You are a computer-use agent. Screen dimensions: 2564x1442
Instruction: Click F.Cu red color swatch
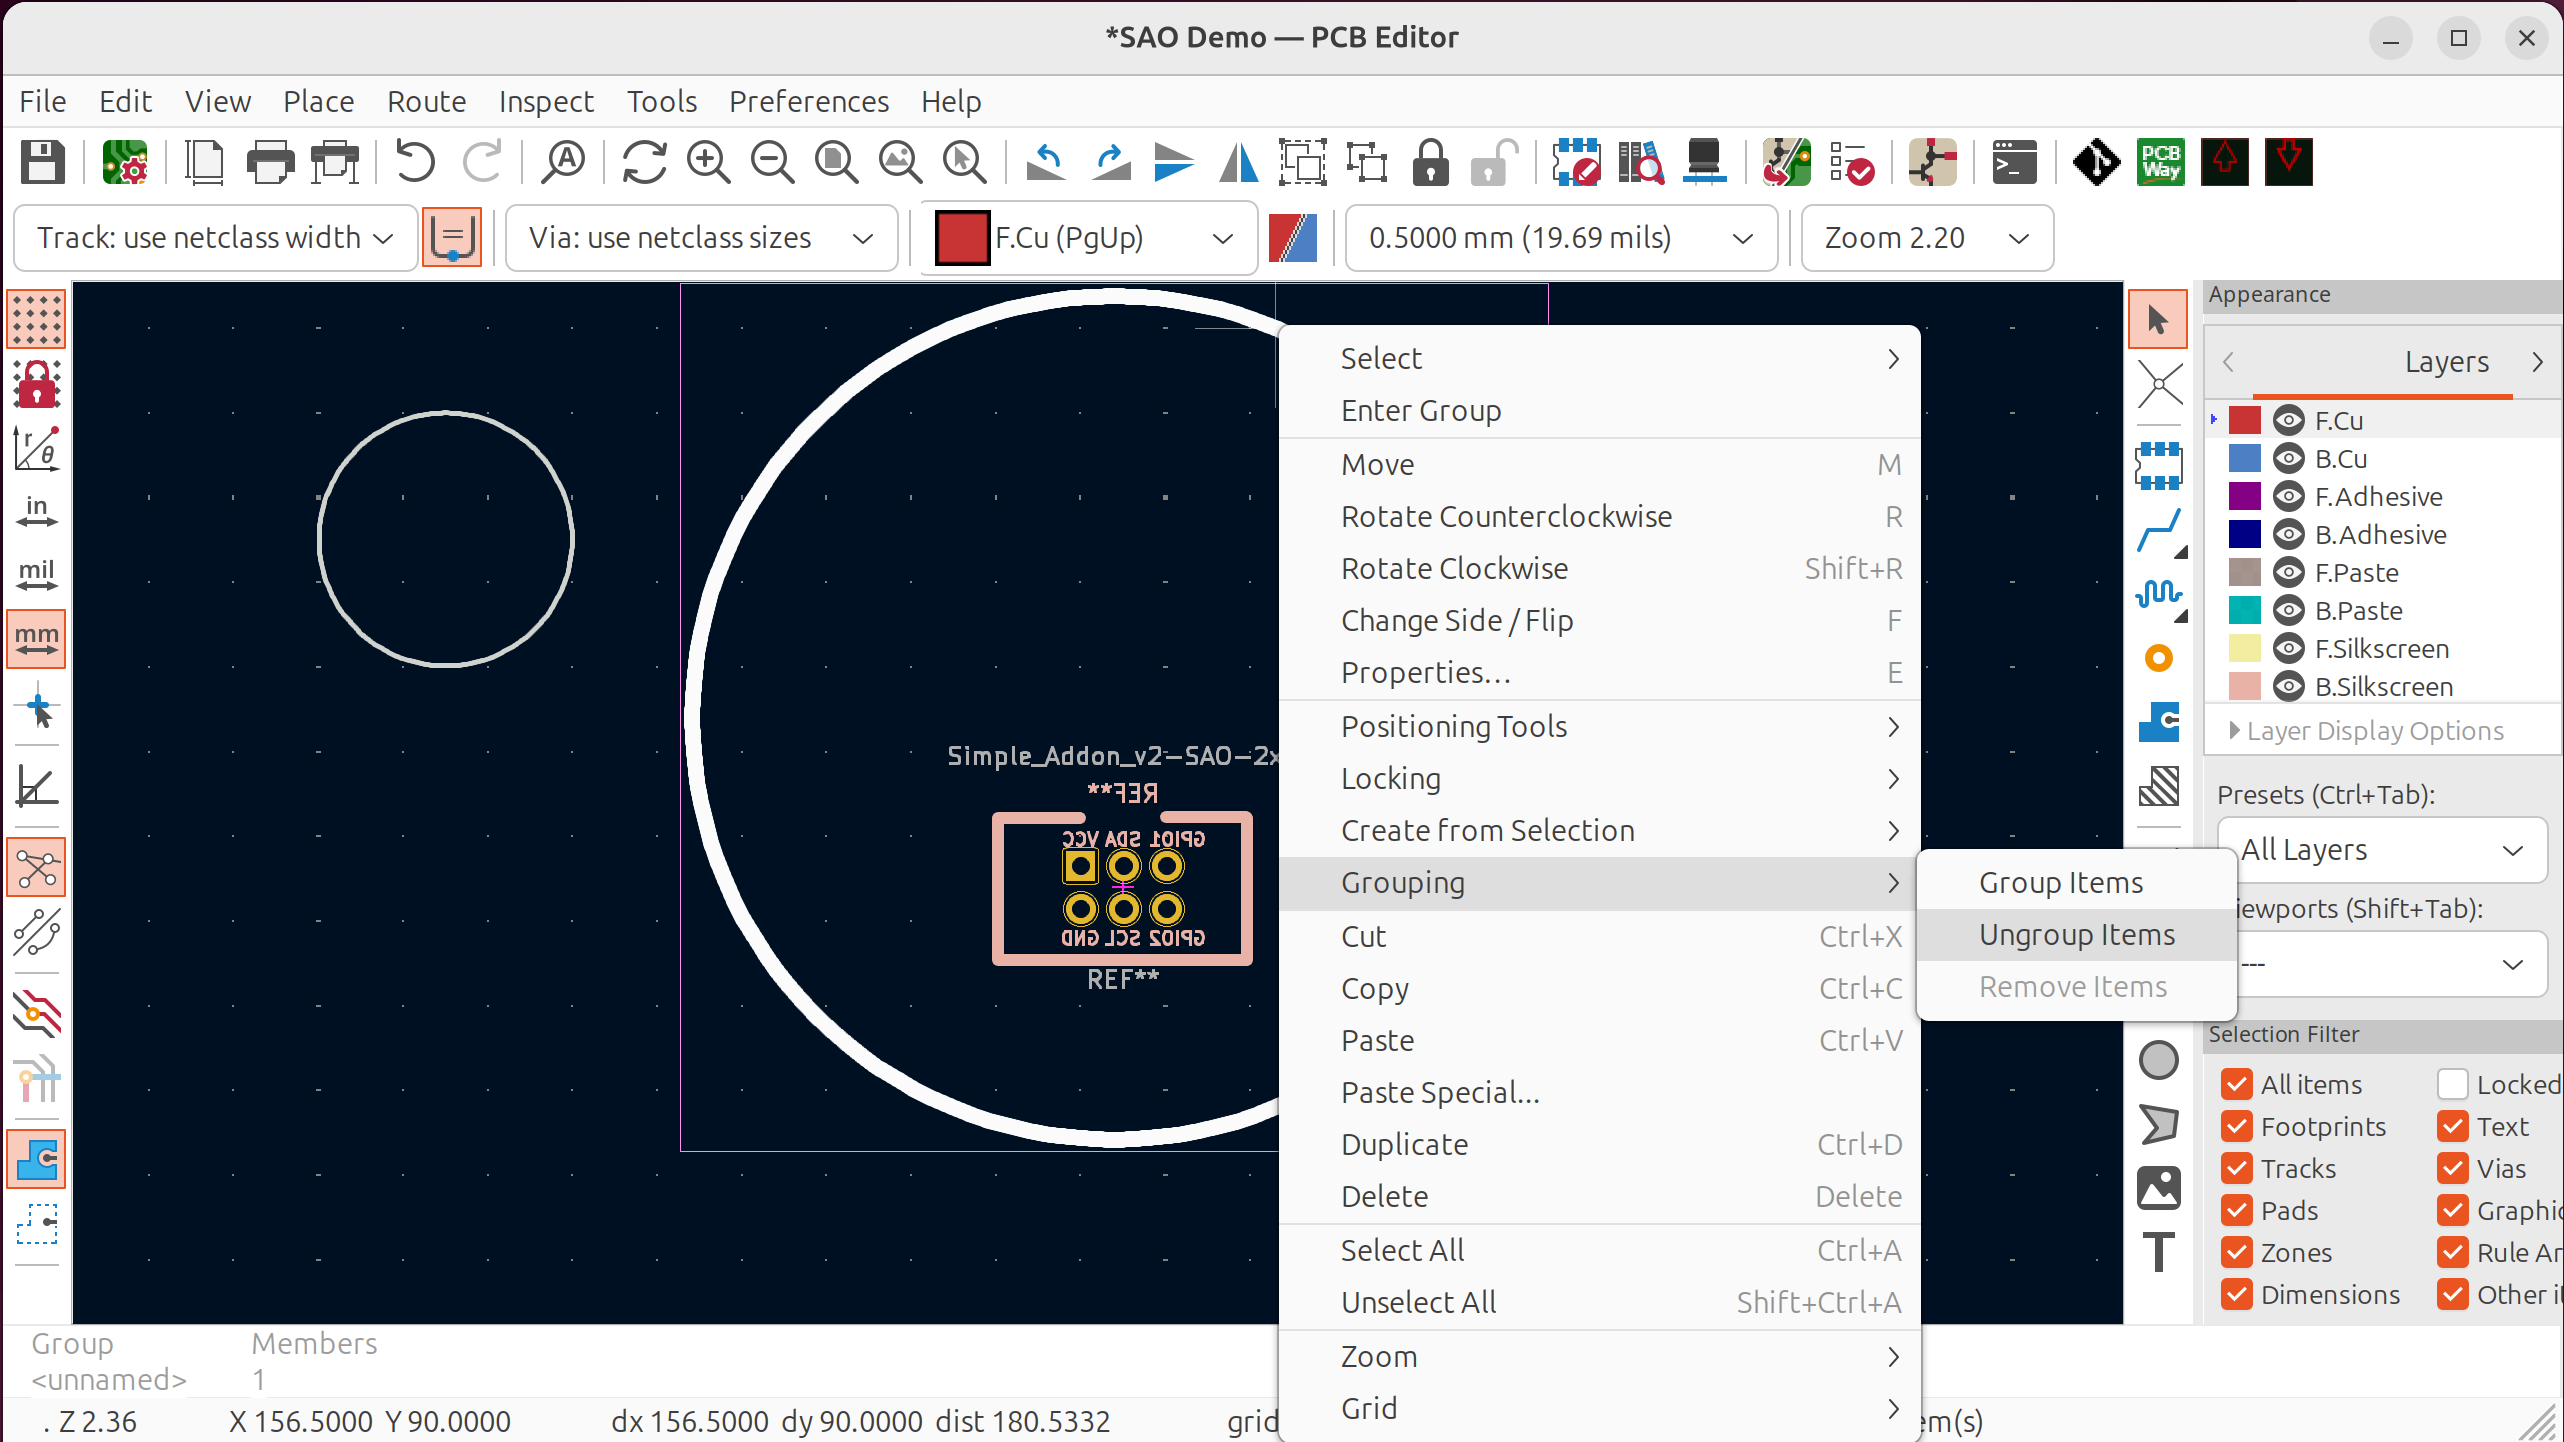pyautogui.click(x=2244, y=420)
